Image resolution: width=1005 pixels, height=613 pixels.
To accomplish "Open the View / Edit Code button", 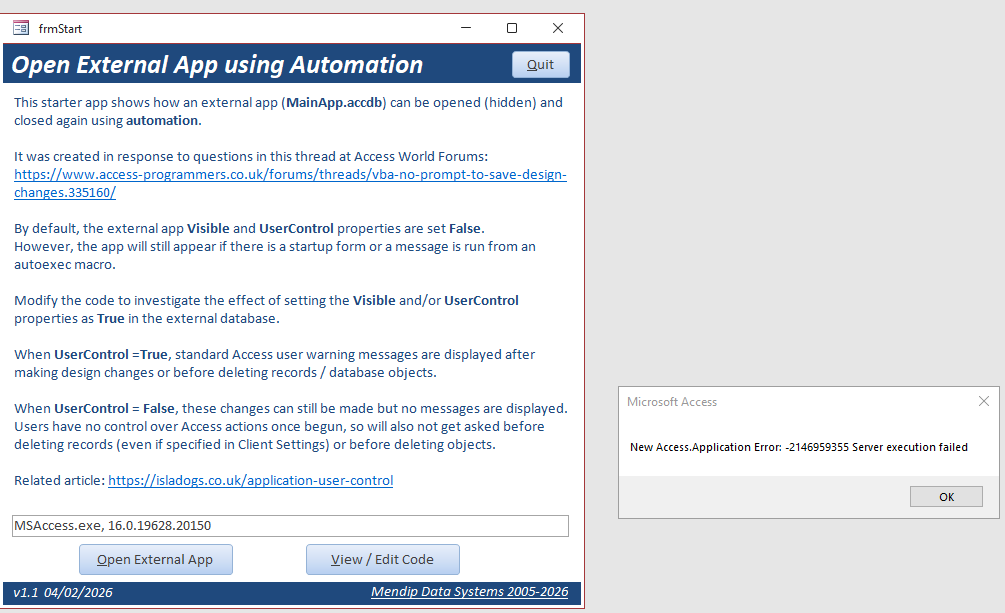I will [383, 559].
